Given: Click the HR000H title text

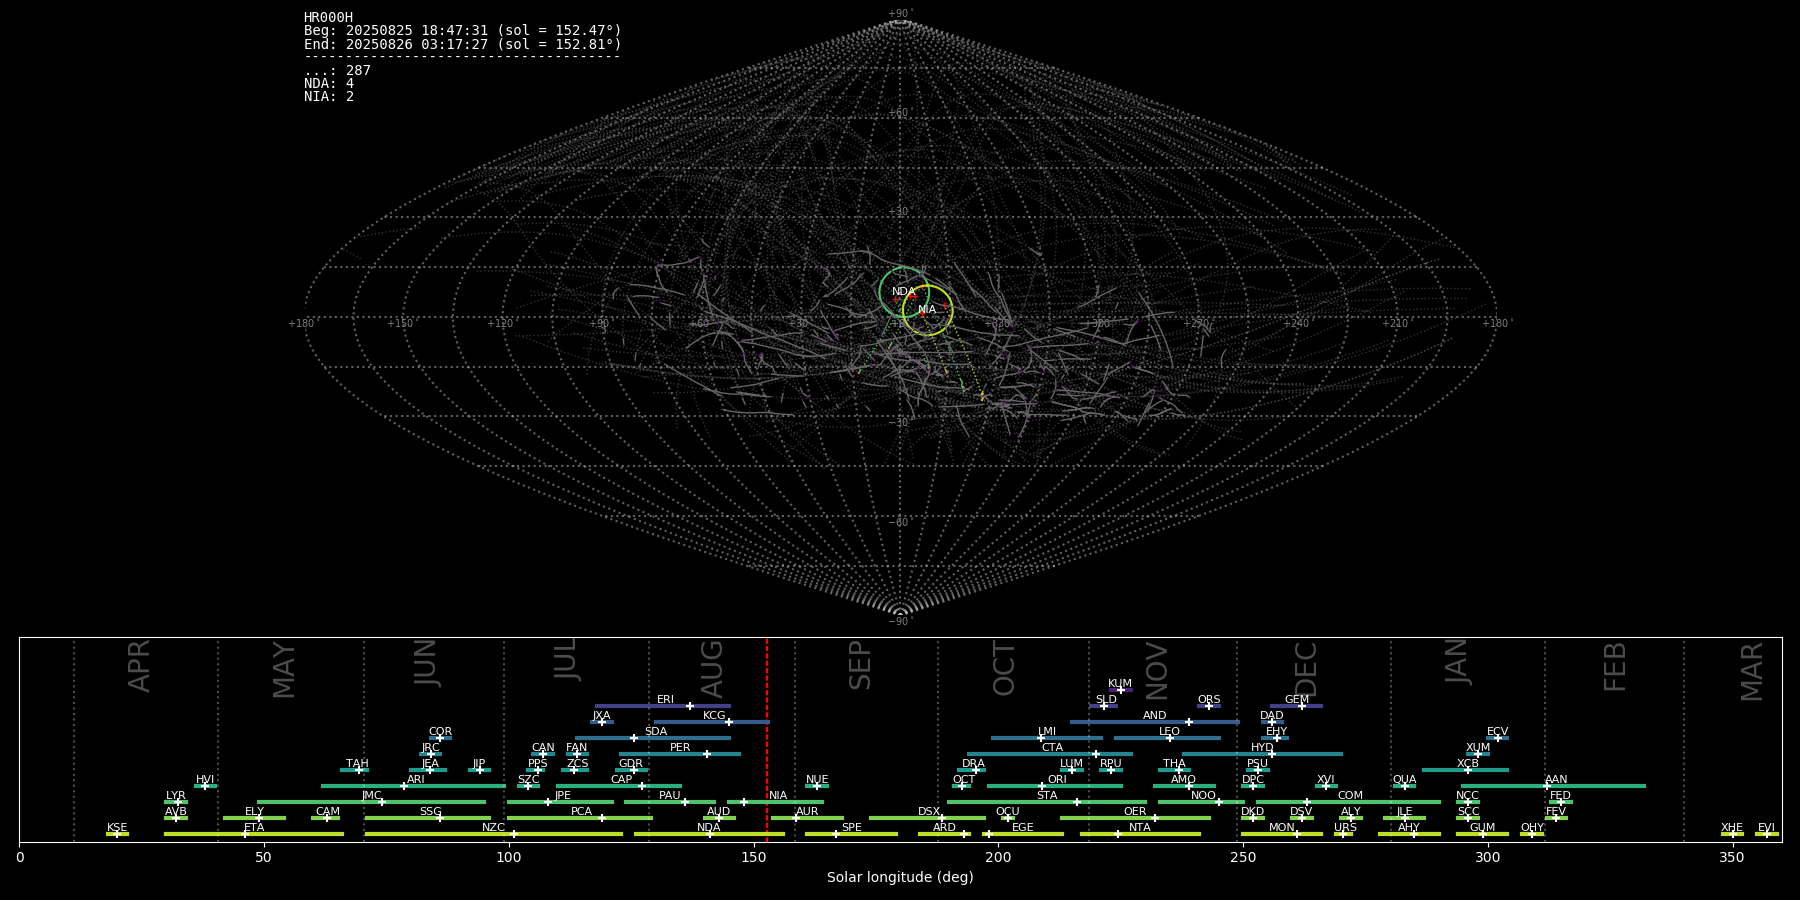Looking at the screenshot, I should click(328, 18).
